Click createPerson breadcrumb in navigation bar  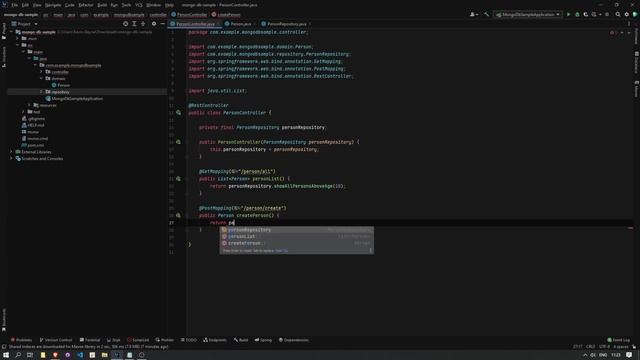click(x=226, y=15)
